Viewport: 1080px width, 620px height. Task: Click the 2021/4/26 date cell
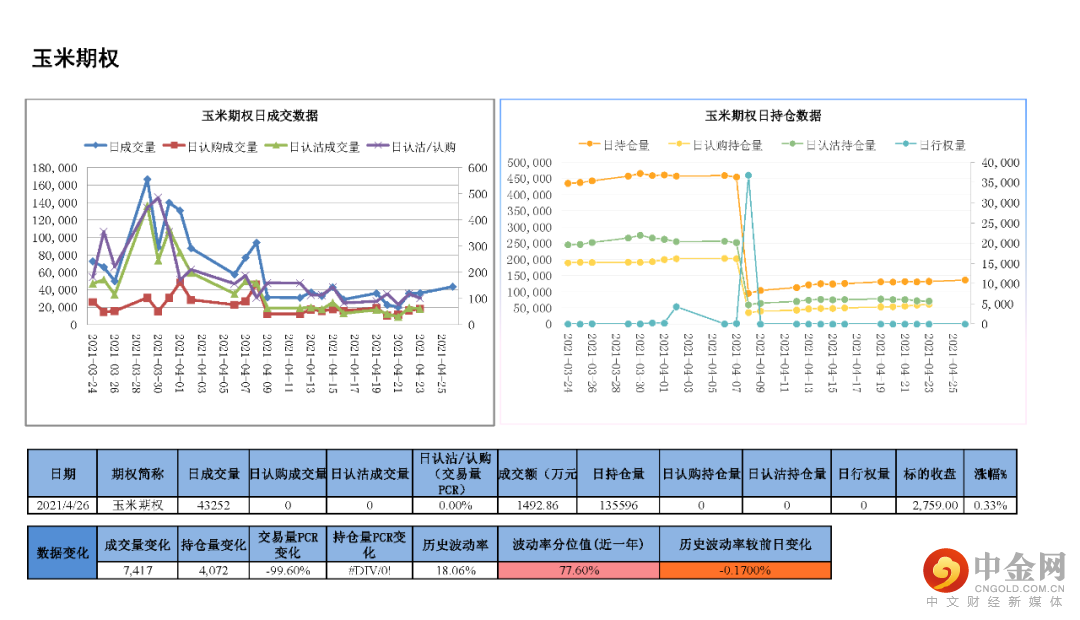[62, 505]
